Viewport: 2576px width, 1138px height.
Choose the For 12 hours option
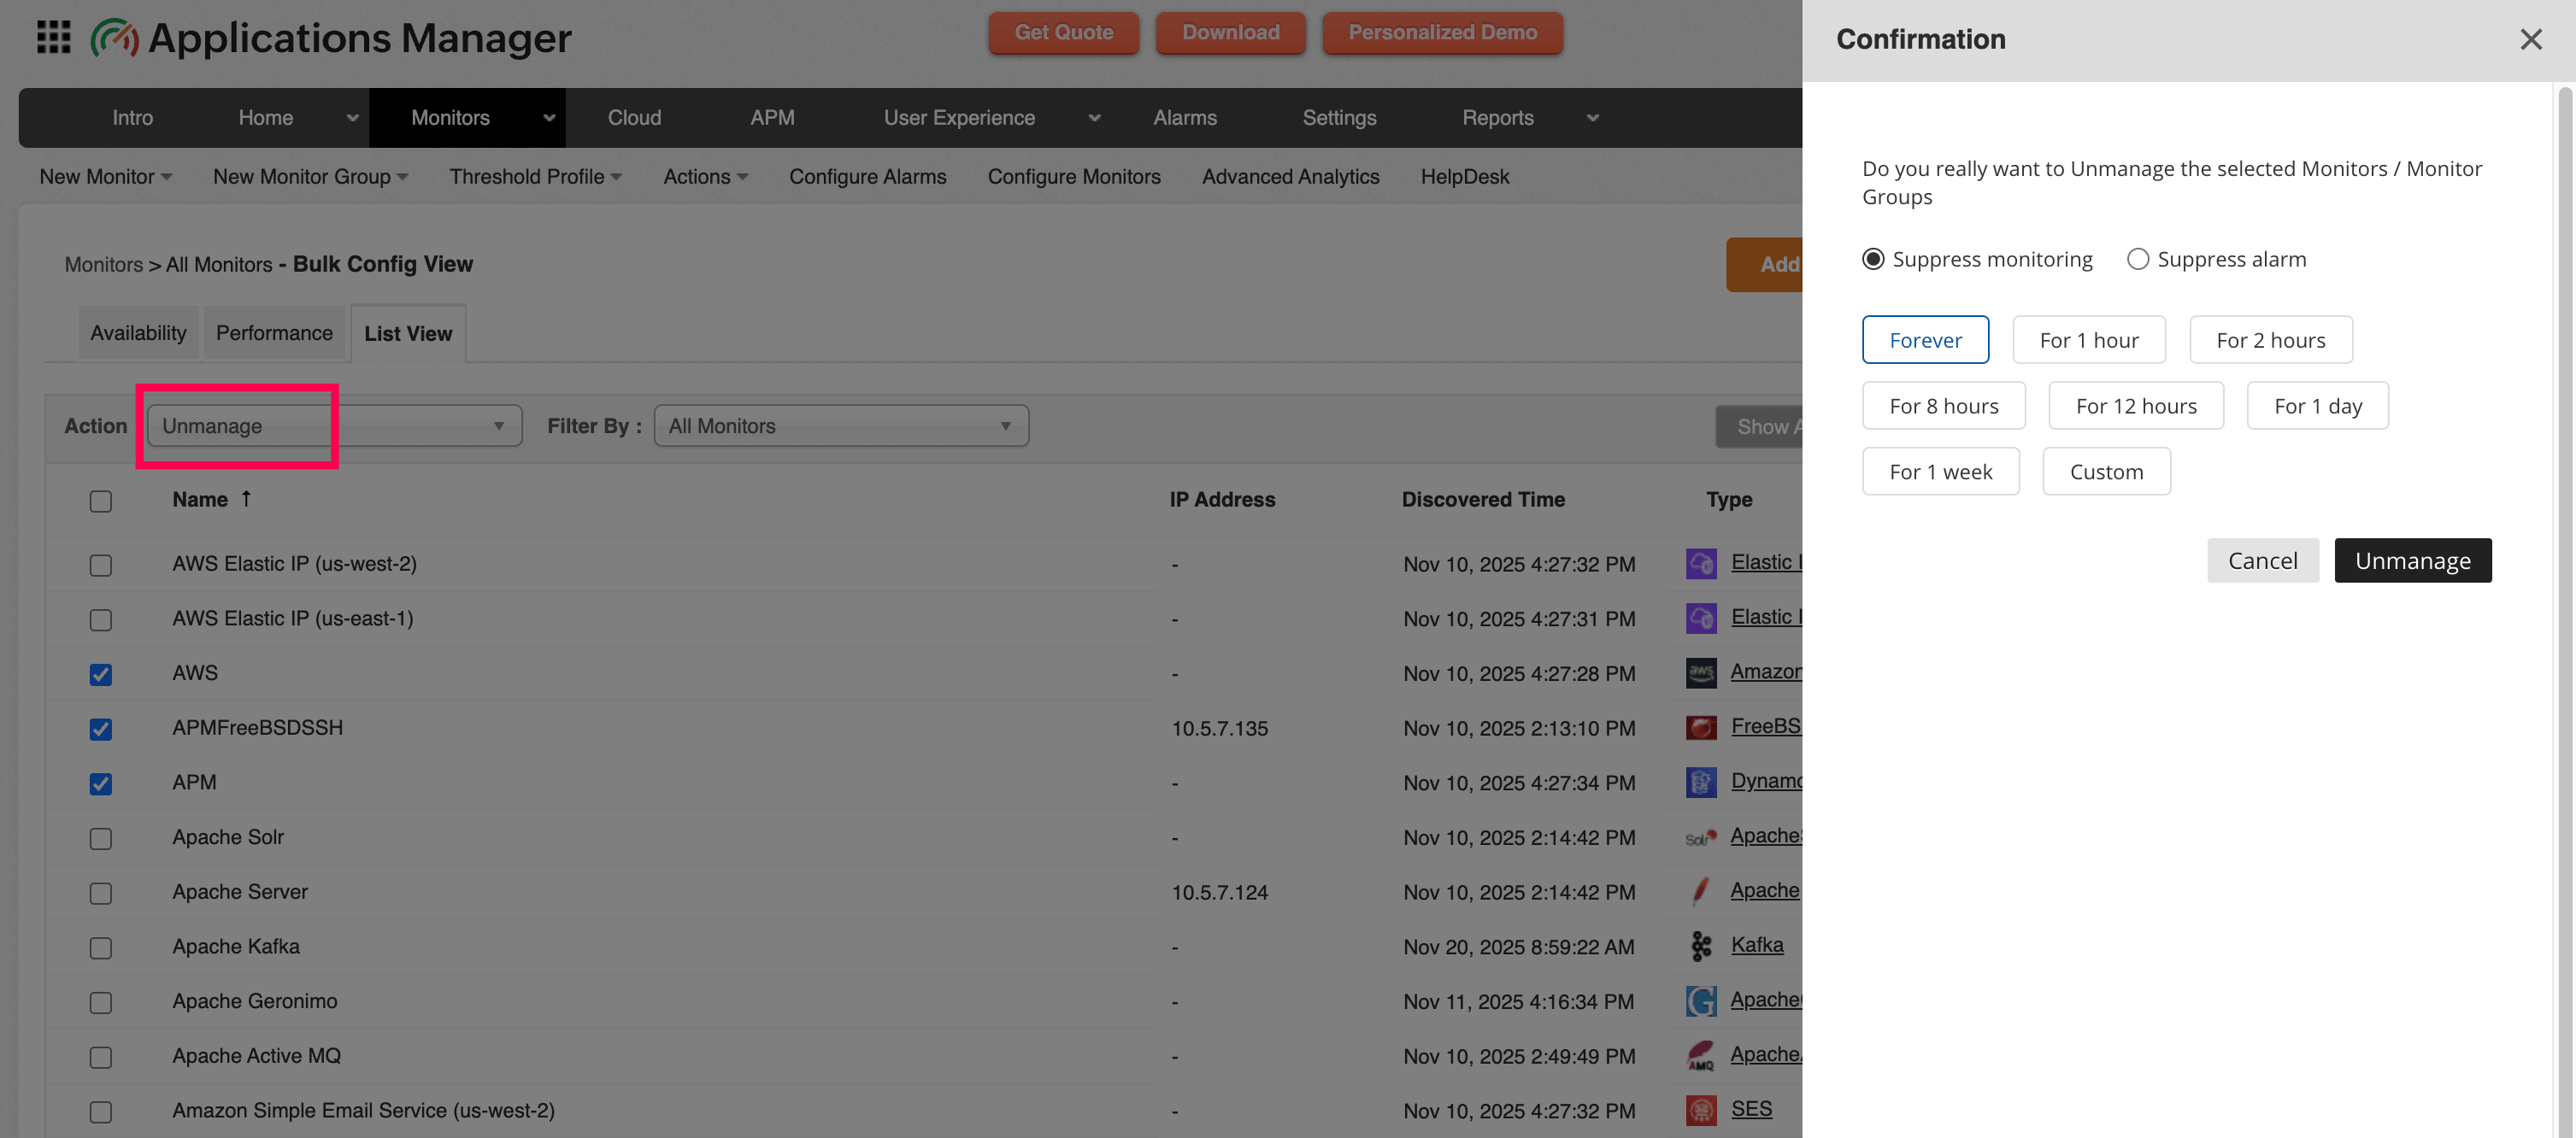coord(2135,406)
